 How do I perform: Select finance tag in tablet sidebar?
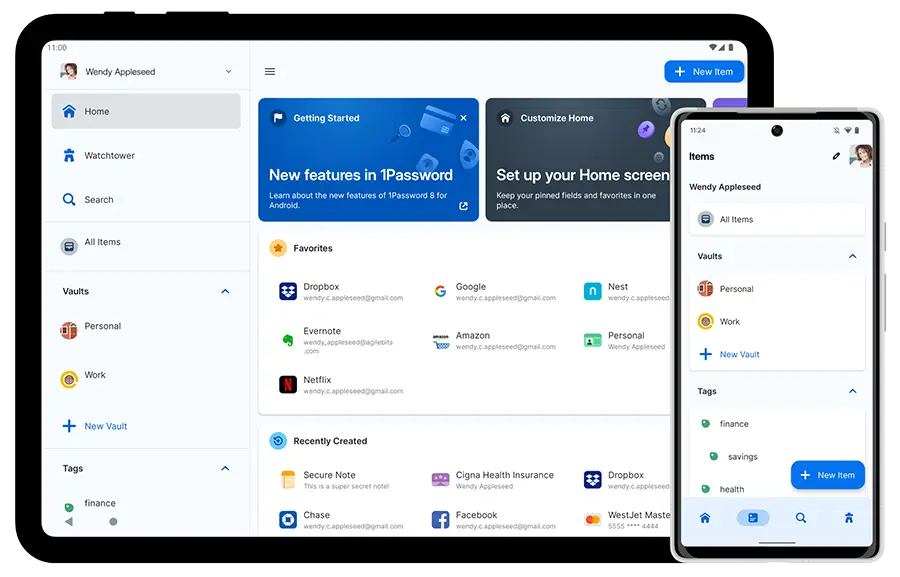pyautogui.click(x=146, y=504)
